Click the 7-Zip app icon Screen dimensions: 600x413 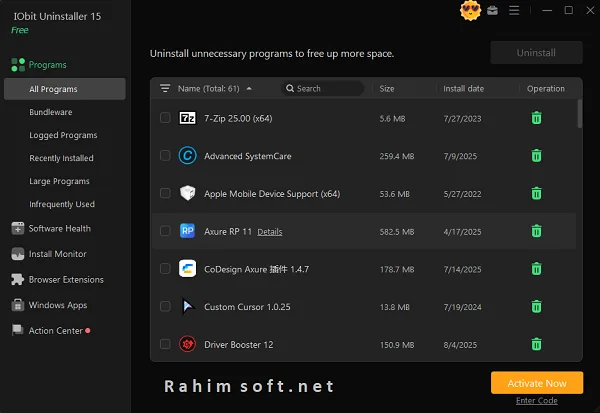[188, 118]
